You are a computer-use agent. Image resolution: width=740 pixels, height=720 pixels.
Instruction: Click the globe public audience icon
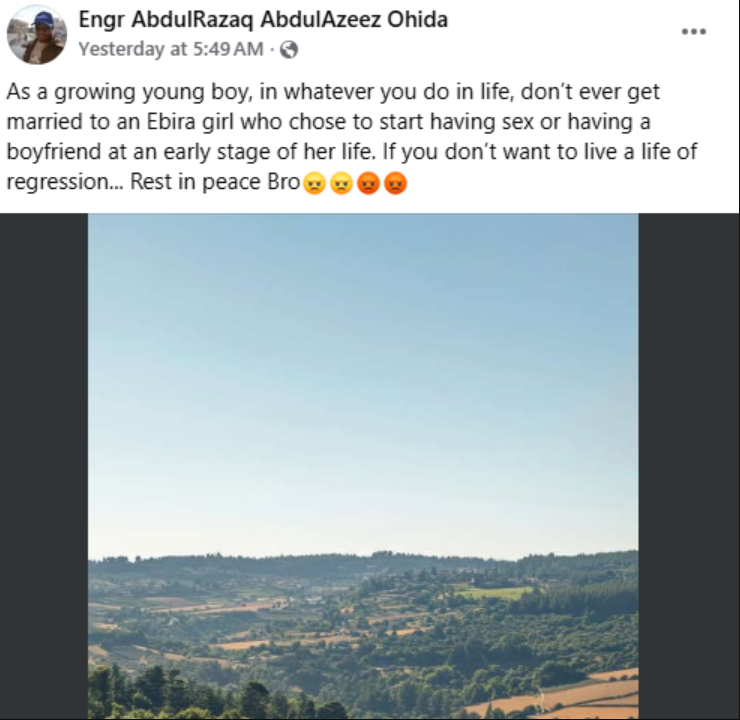[x=290, y=48]
